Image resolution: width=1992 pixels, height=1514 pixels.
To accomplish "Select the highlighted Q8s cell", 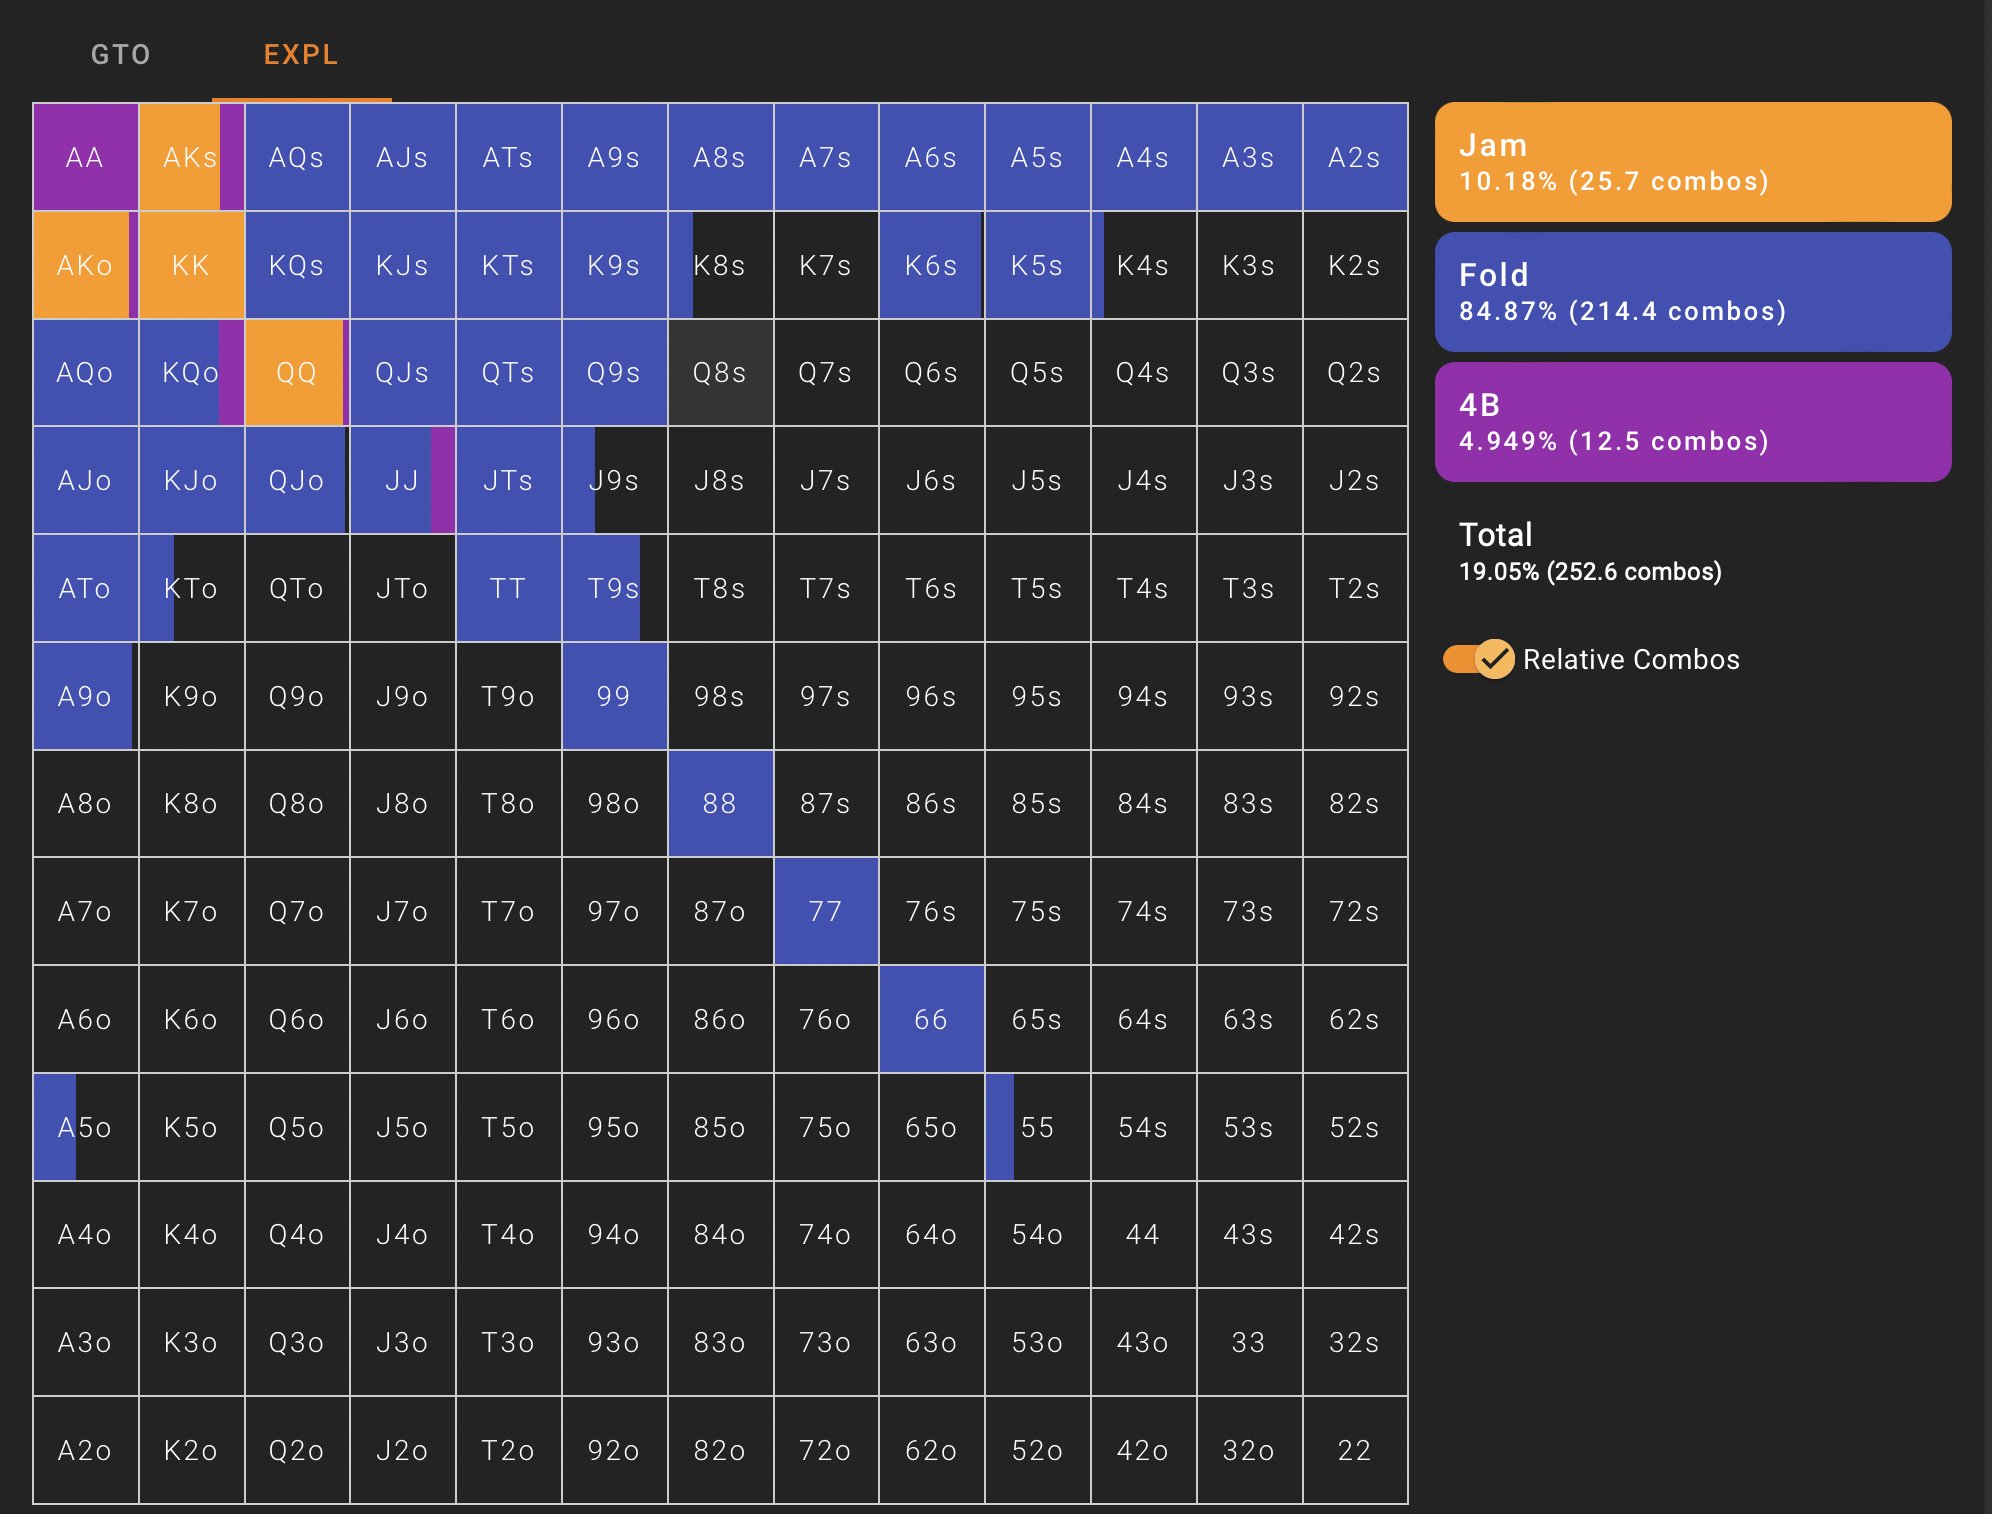I will point(720,373).
